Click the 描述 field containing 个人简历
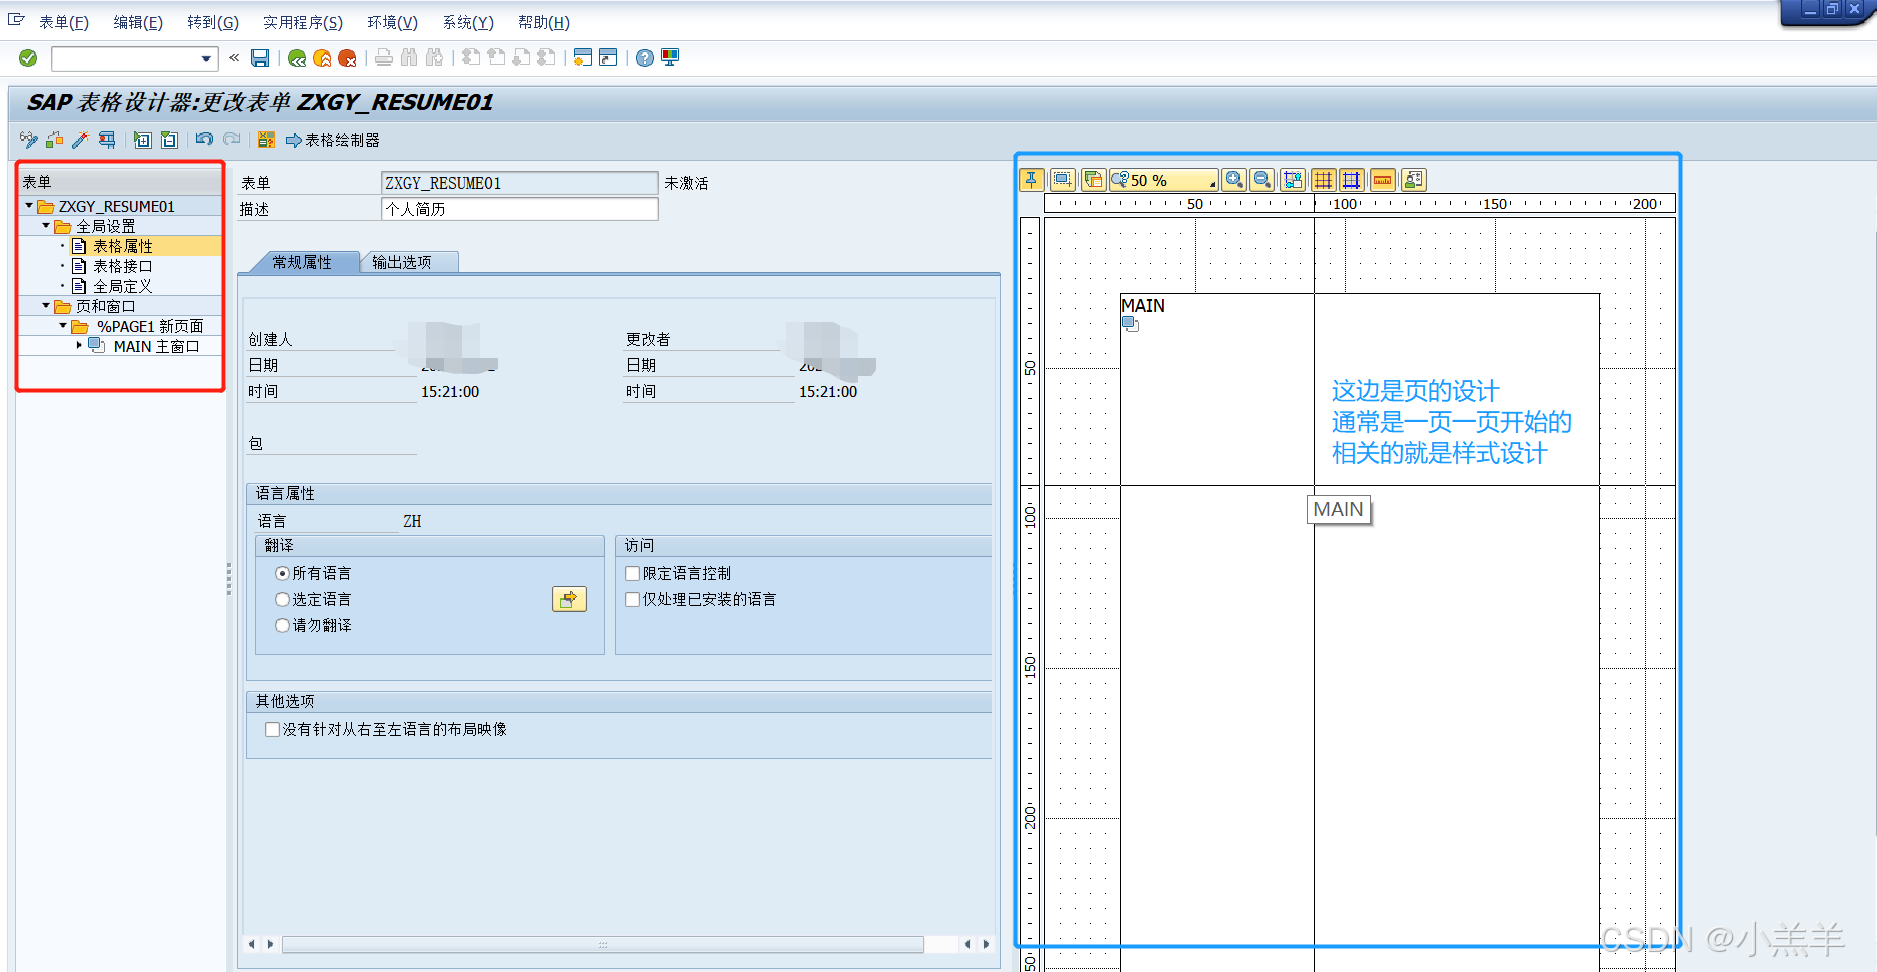Image resolution: width=1877 pixels, height=972 pixels. click(x=520, y=209)
